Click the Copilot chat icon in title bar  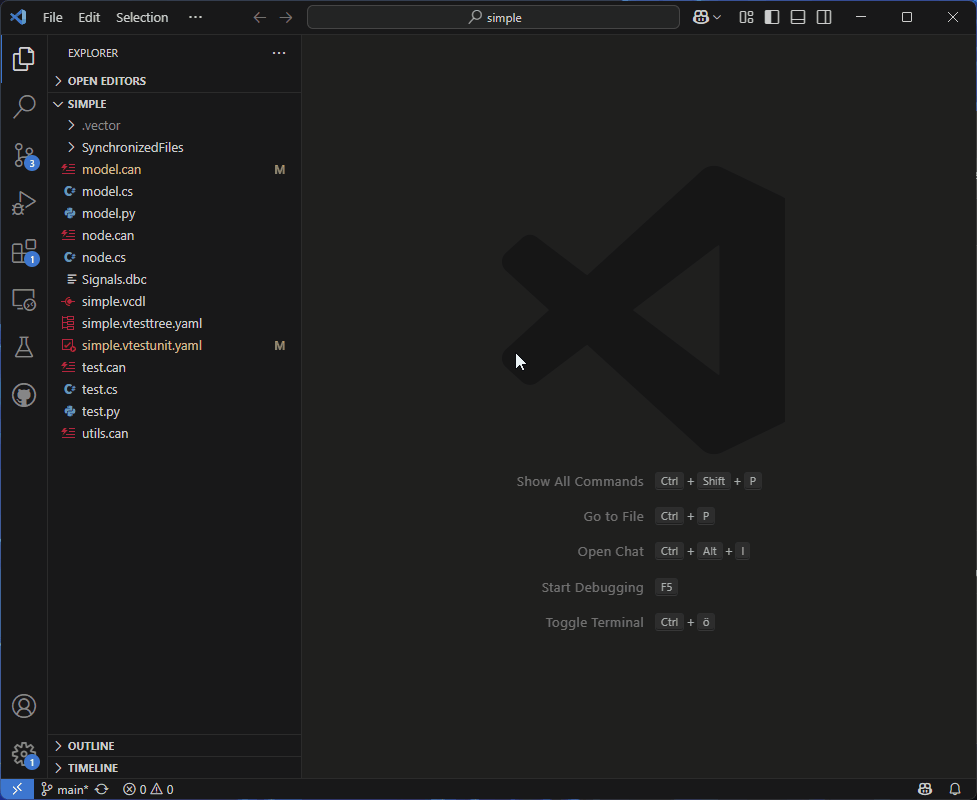tap(701, 17)
